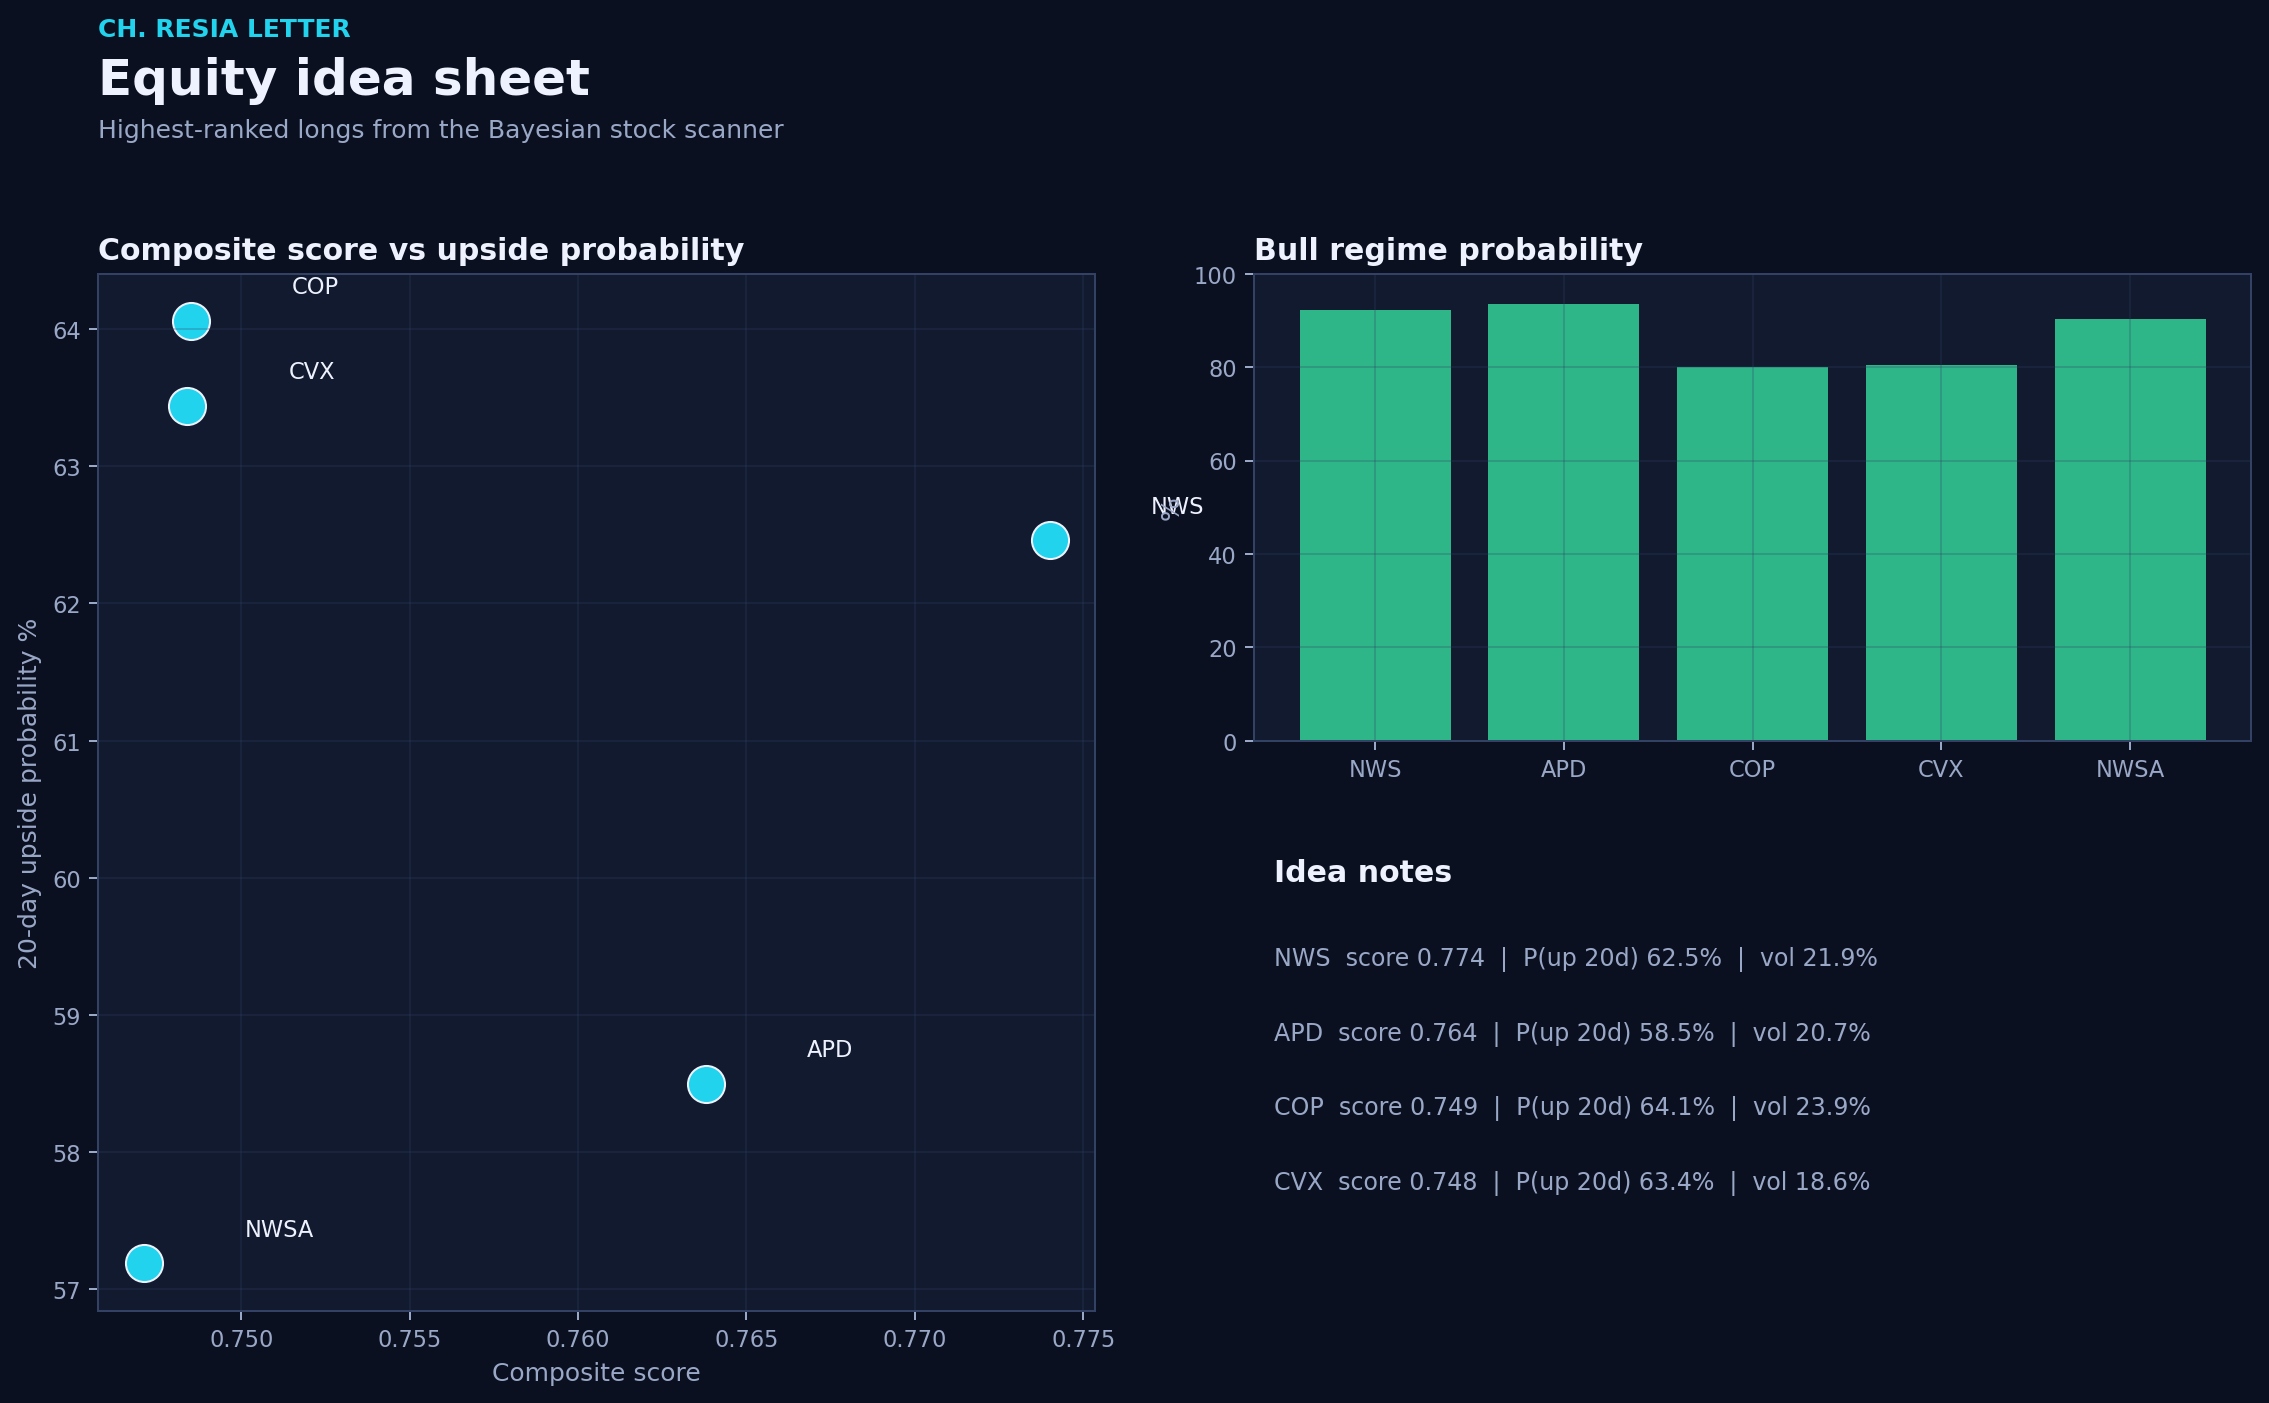Click the NWSA label in the scatter plot
Viewport: 2269px width, 1403px height.
click(279, 1229)
